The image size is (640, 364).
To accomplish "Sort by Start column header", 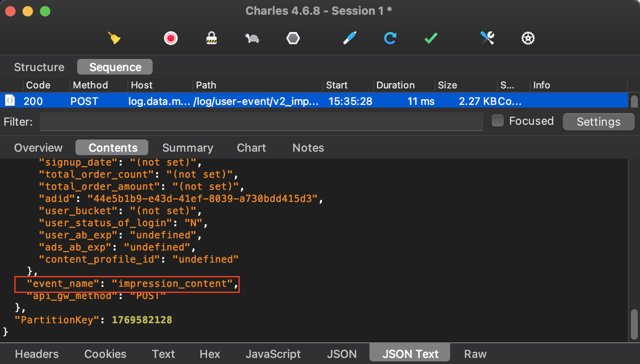I will tap(336, 85).
